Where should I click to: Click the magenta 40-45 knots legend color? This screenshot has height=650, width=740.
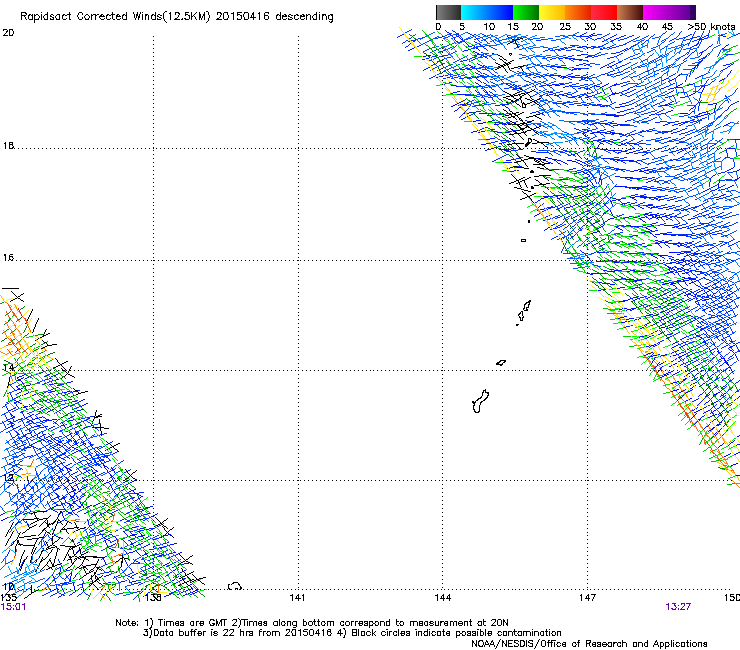click(x=656, y=12)
